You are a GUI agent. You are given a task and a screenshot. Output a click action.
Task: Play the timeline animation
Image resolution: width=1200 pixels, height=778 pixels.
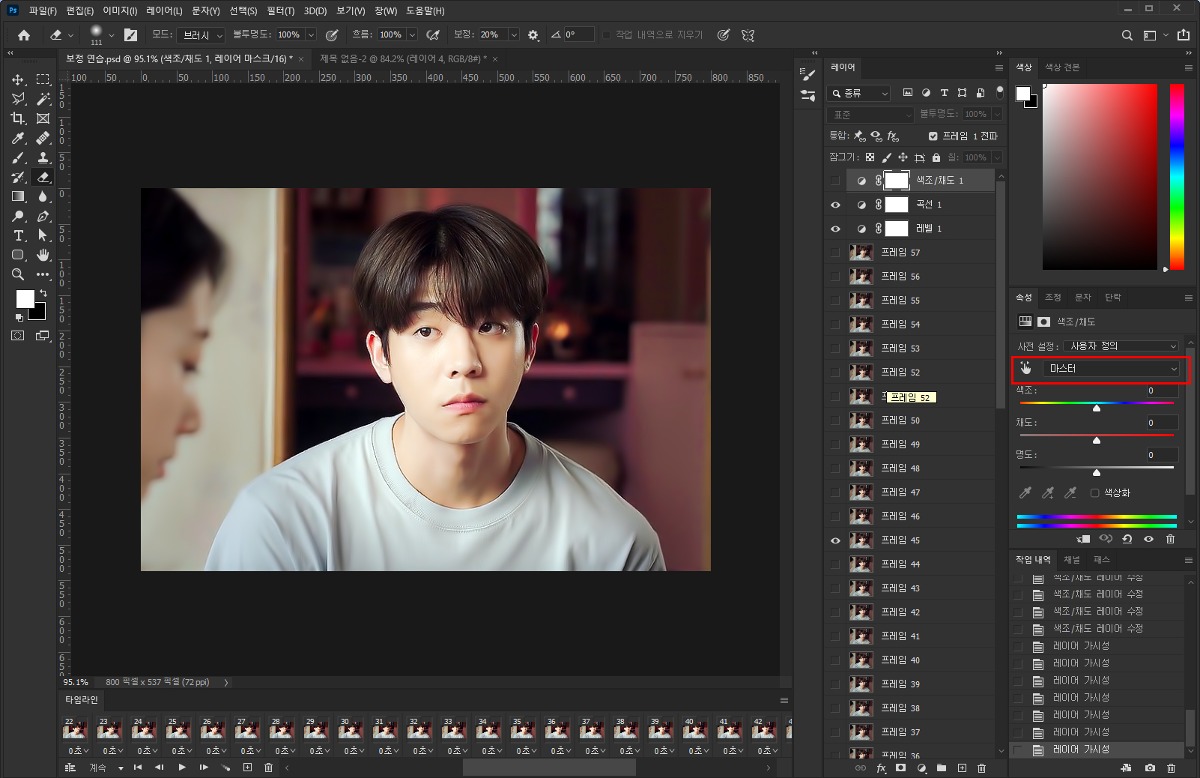click(x=181, y=767)
